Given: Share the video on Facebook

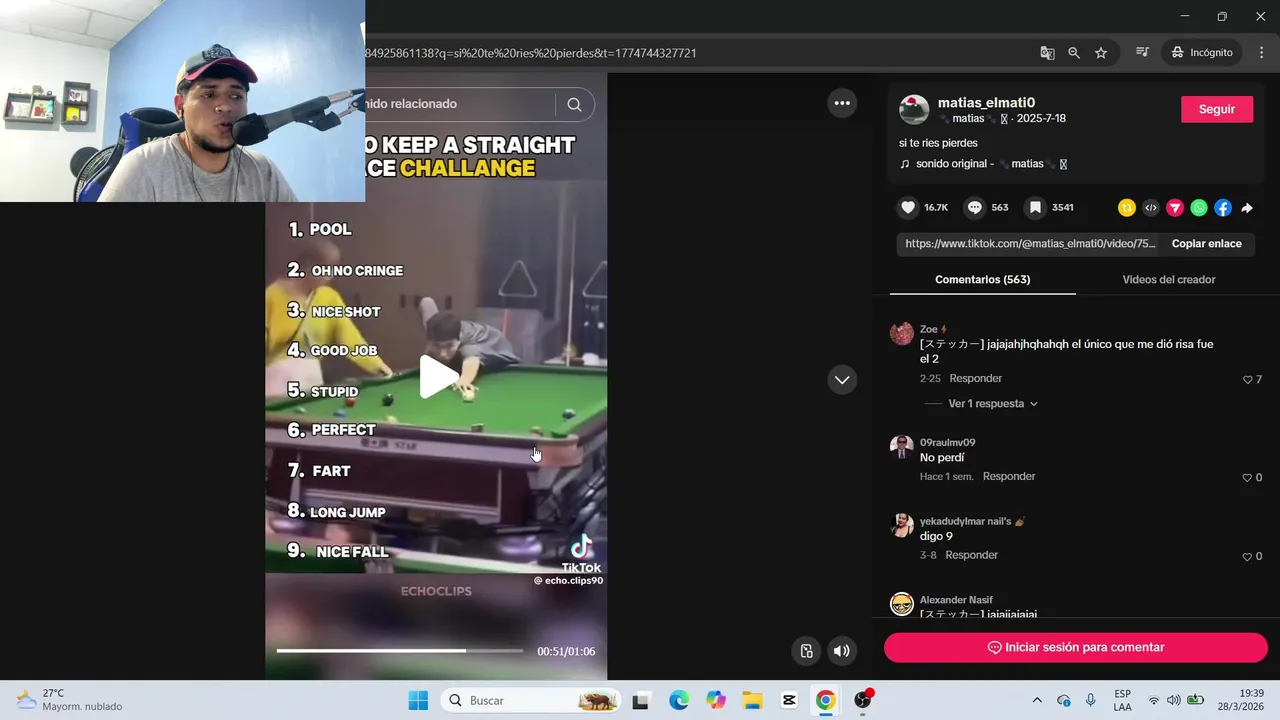Looking at the screenshot, I should (x=1223, y=208).
